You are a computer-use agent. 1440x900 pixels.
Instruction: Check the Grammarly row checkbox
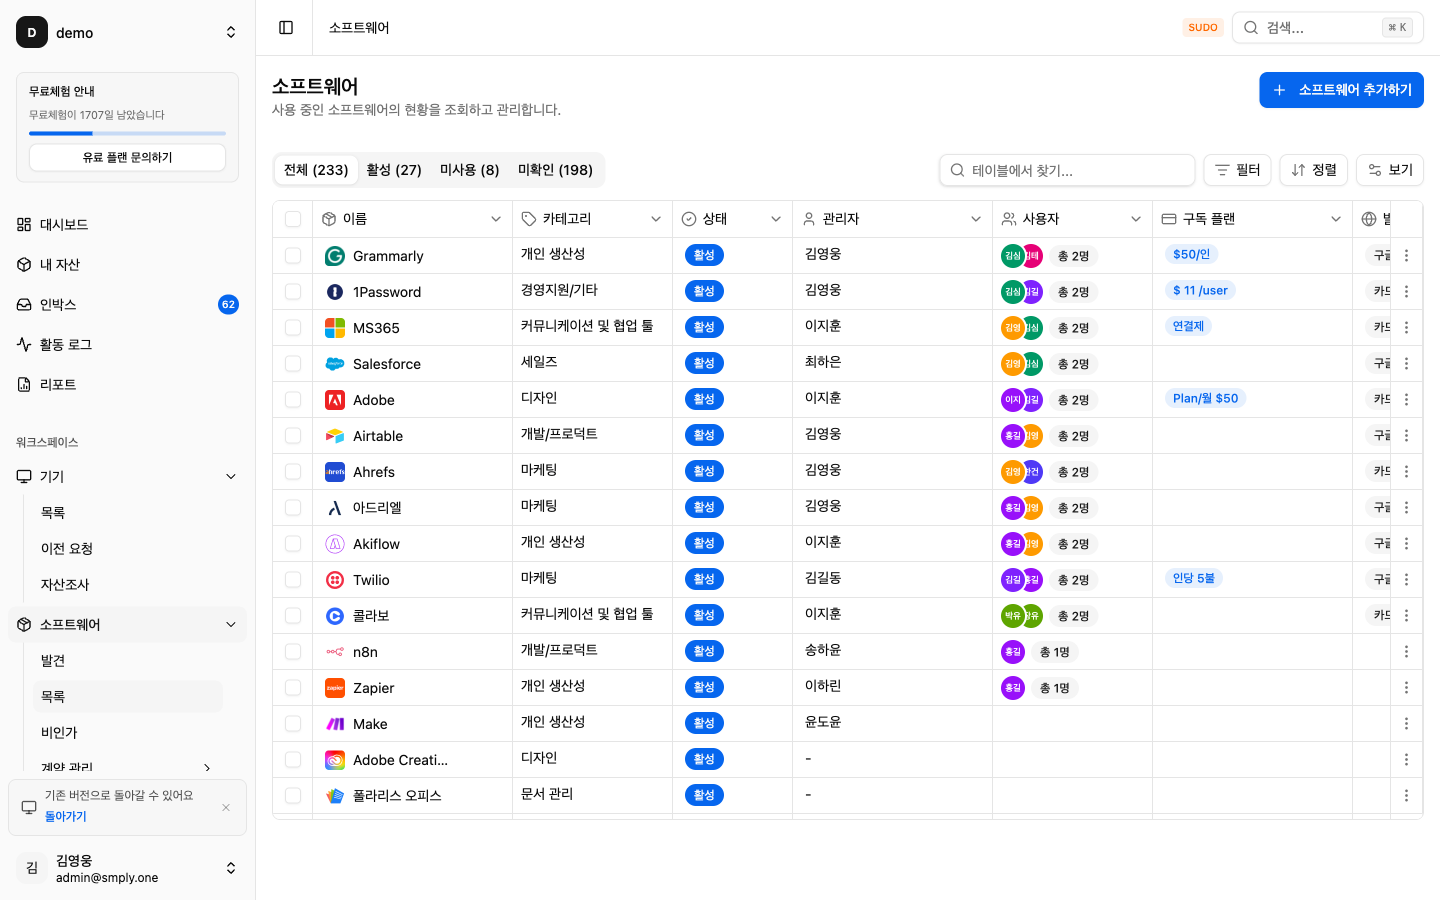[293, 256]
